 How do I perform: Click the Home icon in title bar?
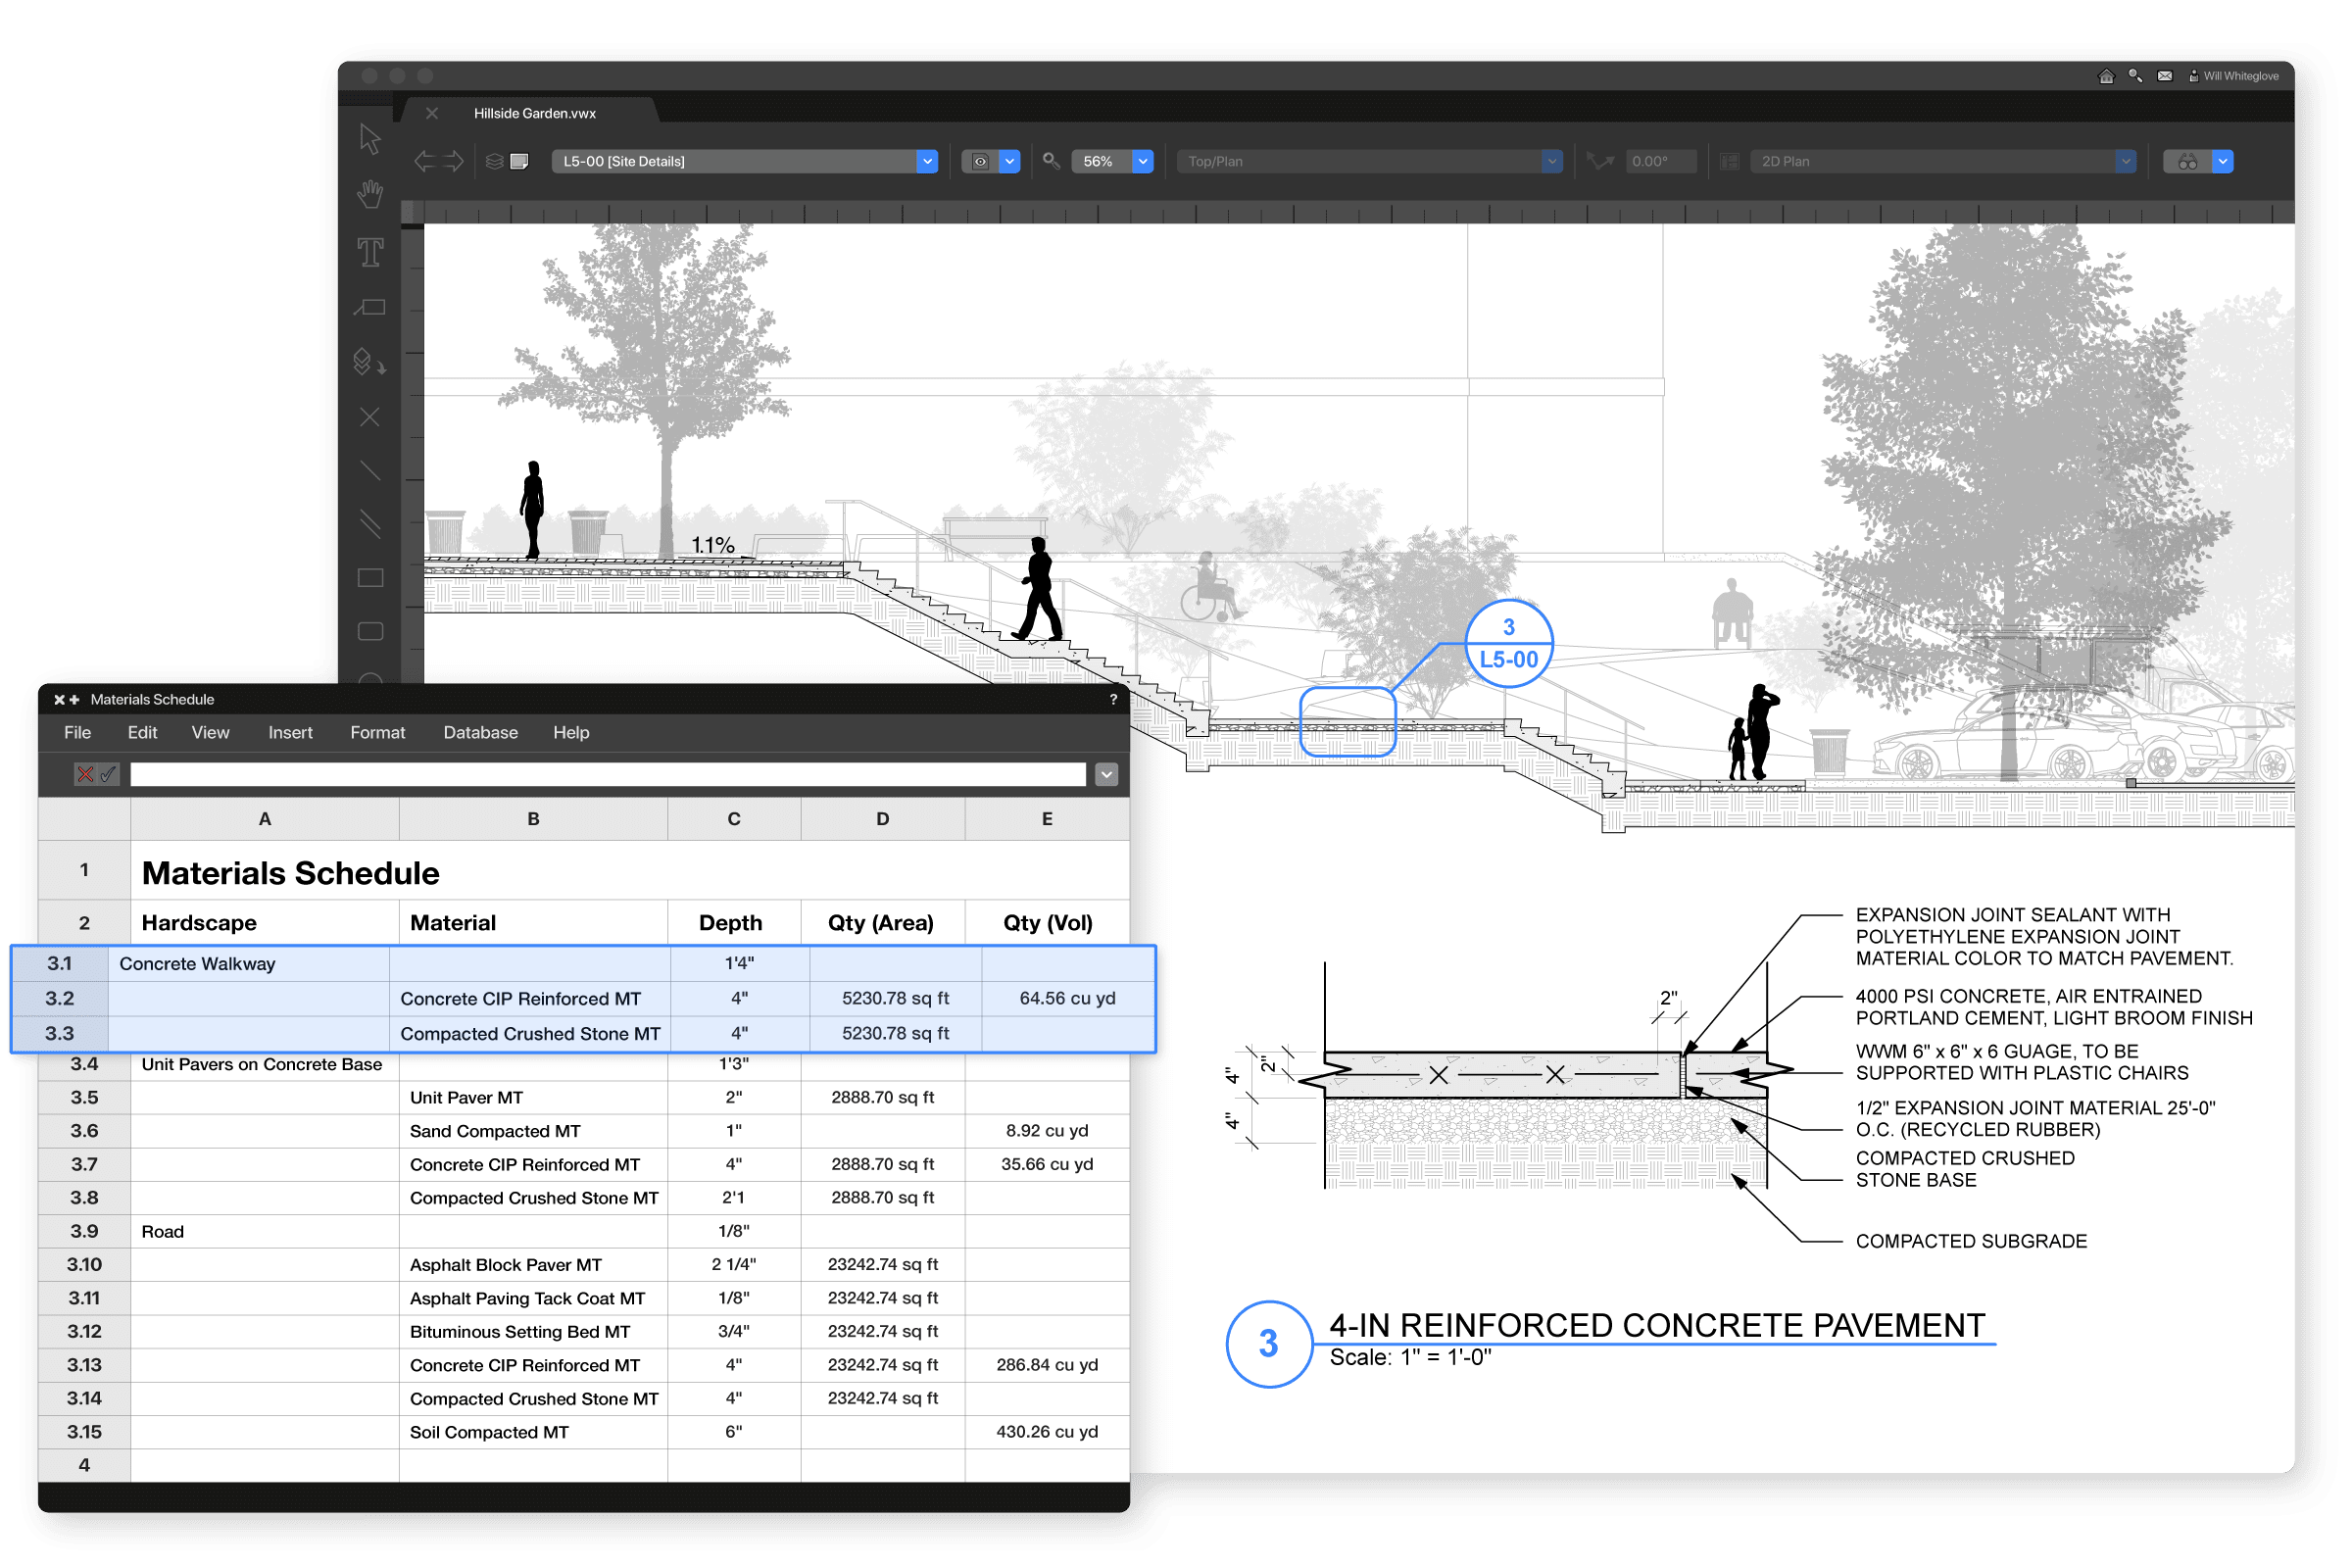tap(2106, 76)
